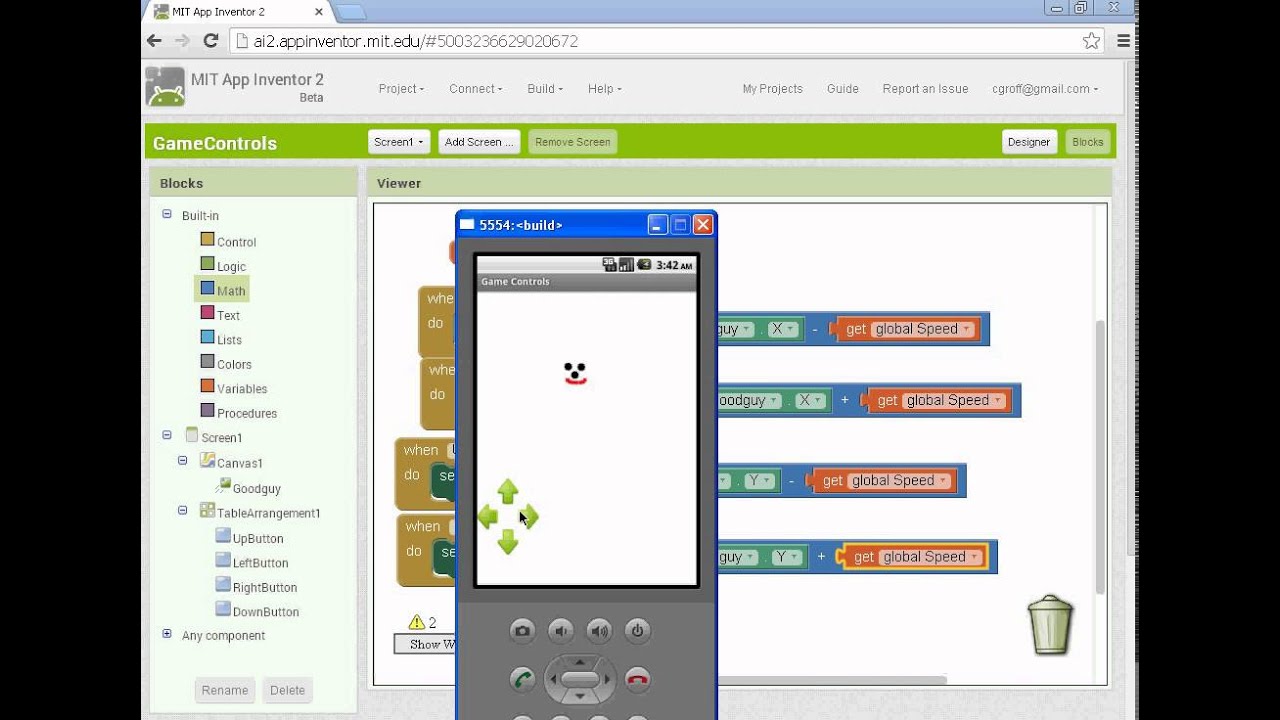Open the cgroff@gmail.com account dropdown
The height and width of the screenshot is (720, 1280).
point(1045,89)
